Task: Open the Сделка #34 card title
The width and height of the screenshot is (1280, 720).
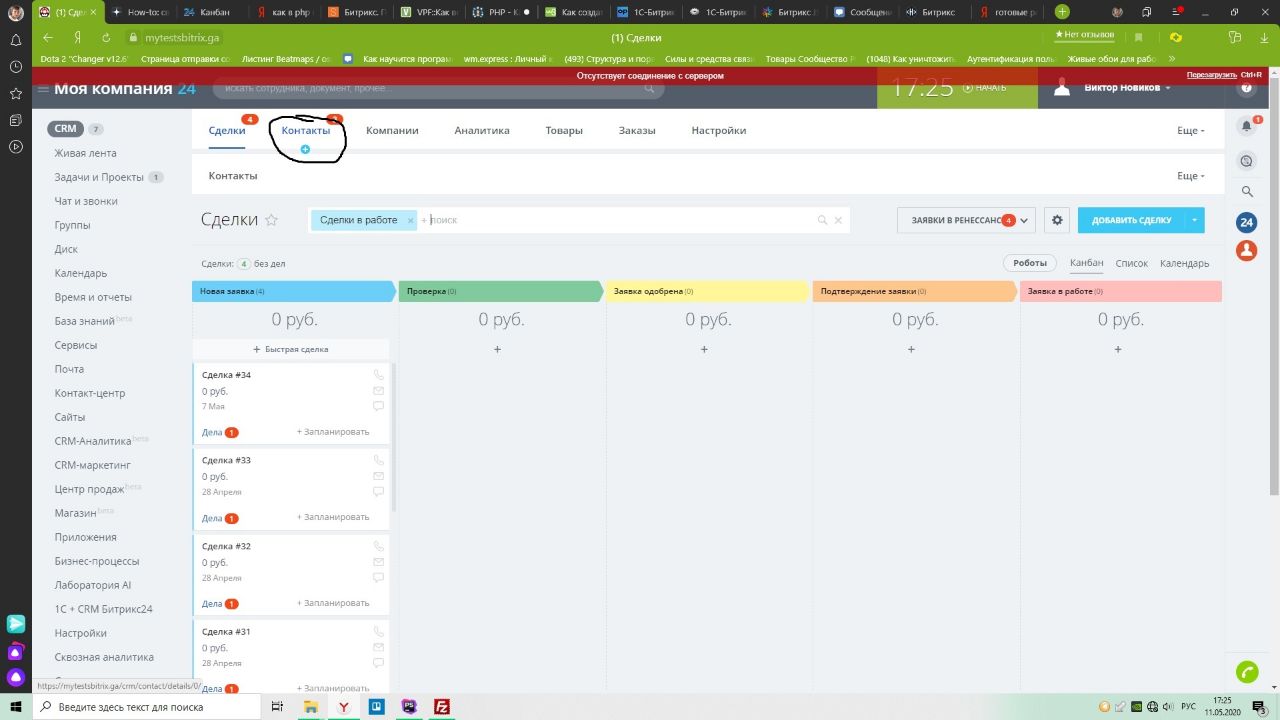Action: tap(226, 375)
